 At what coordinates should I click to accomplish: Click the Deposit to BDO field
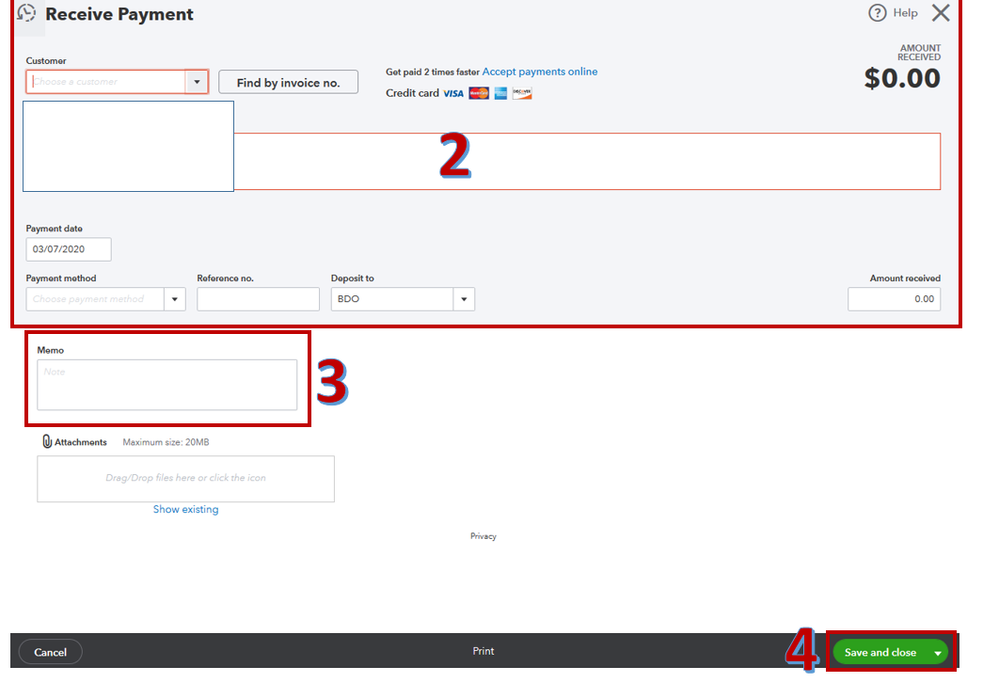pyautogui.click(x=392, y=299)
